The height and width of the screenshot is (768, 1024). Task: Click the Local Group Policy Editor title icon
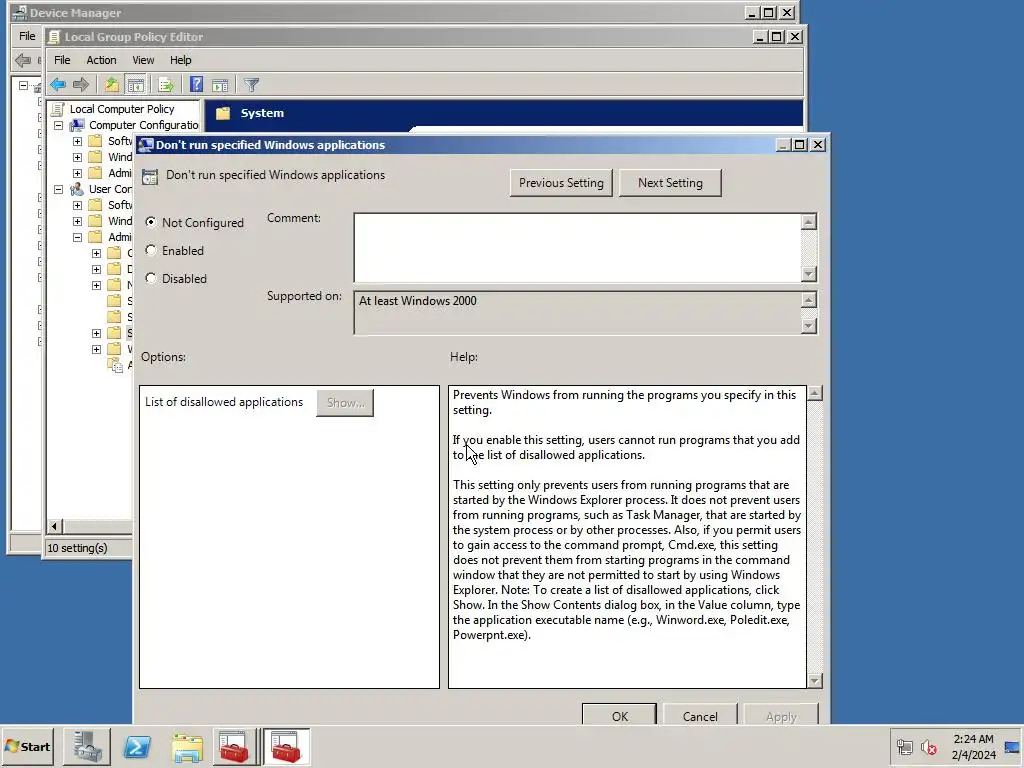tap(54, 37)
